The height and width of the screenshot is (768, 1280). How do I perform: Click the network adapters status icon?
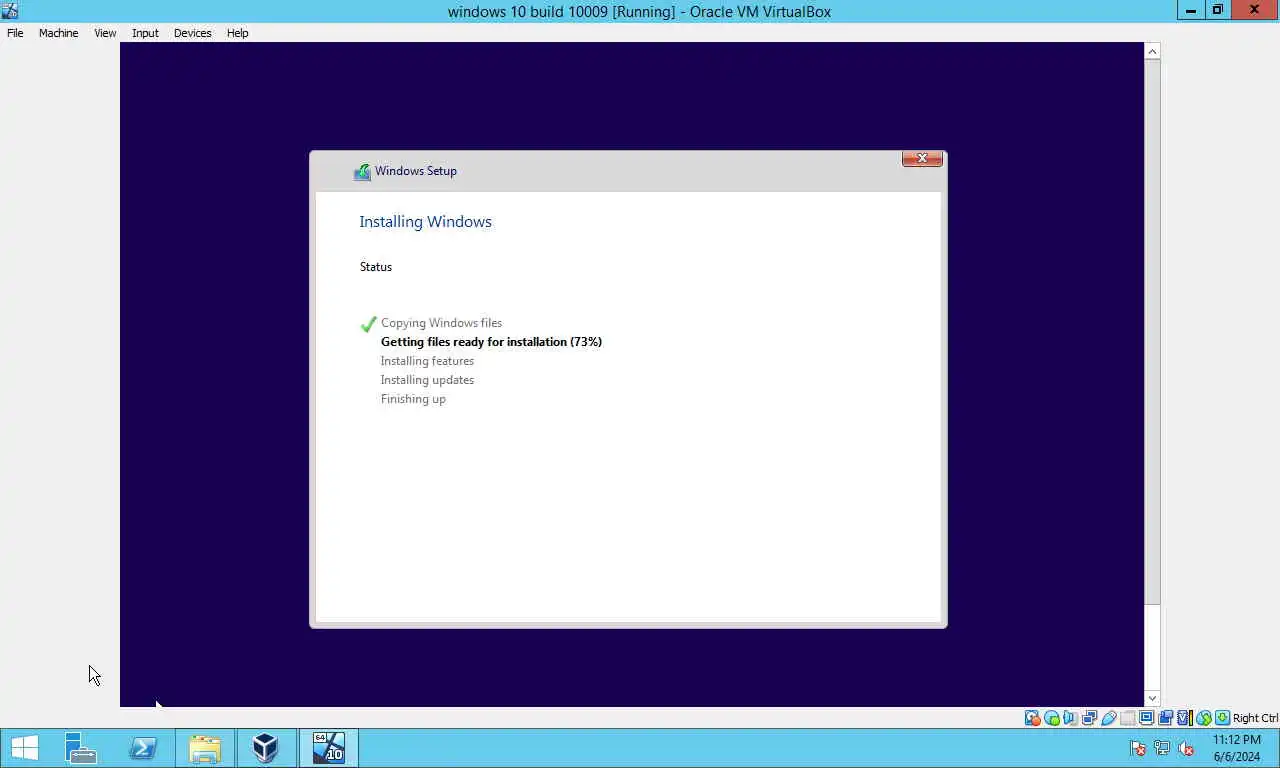click(1089, 718)
